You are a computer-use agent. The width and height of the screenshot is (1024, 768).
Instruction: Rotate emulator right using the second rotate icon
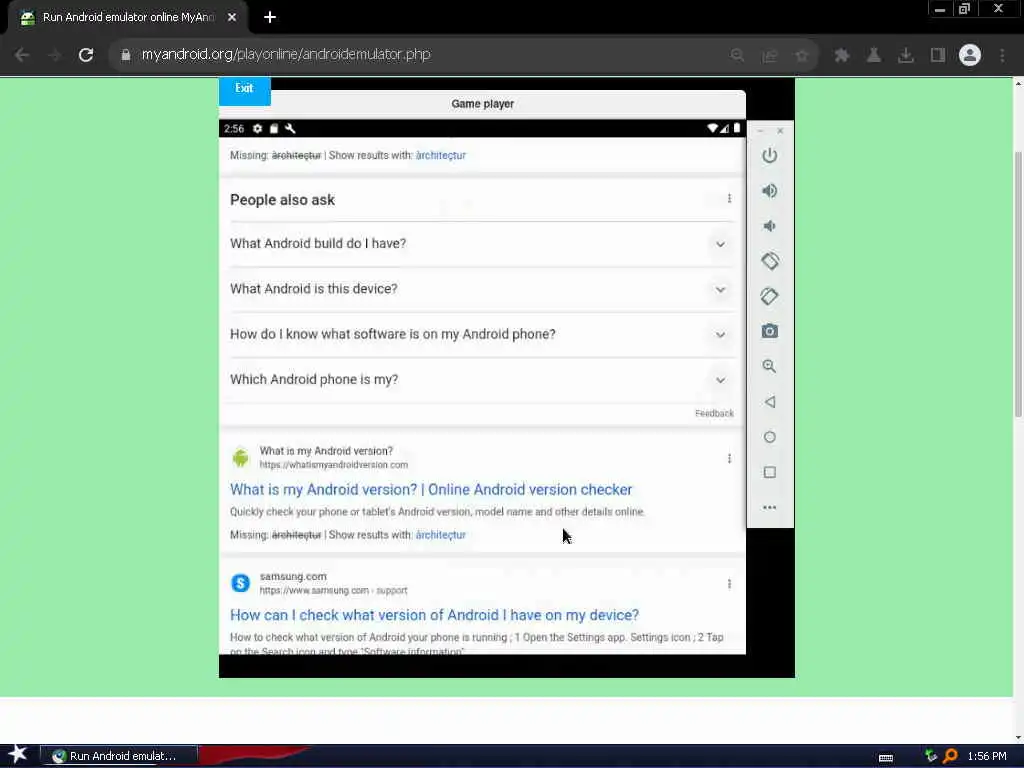click(769, 296)
